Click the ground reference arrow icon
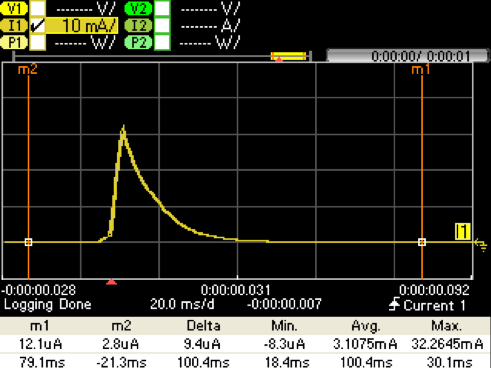This screenshot has height=368, width=491. (481, 244)
